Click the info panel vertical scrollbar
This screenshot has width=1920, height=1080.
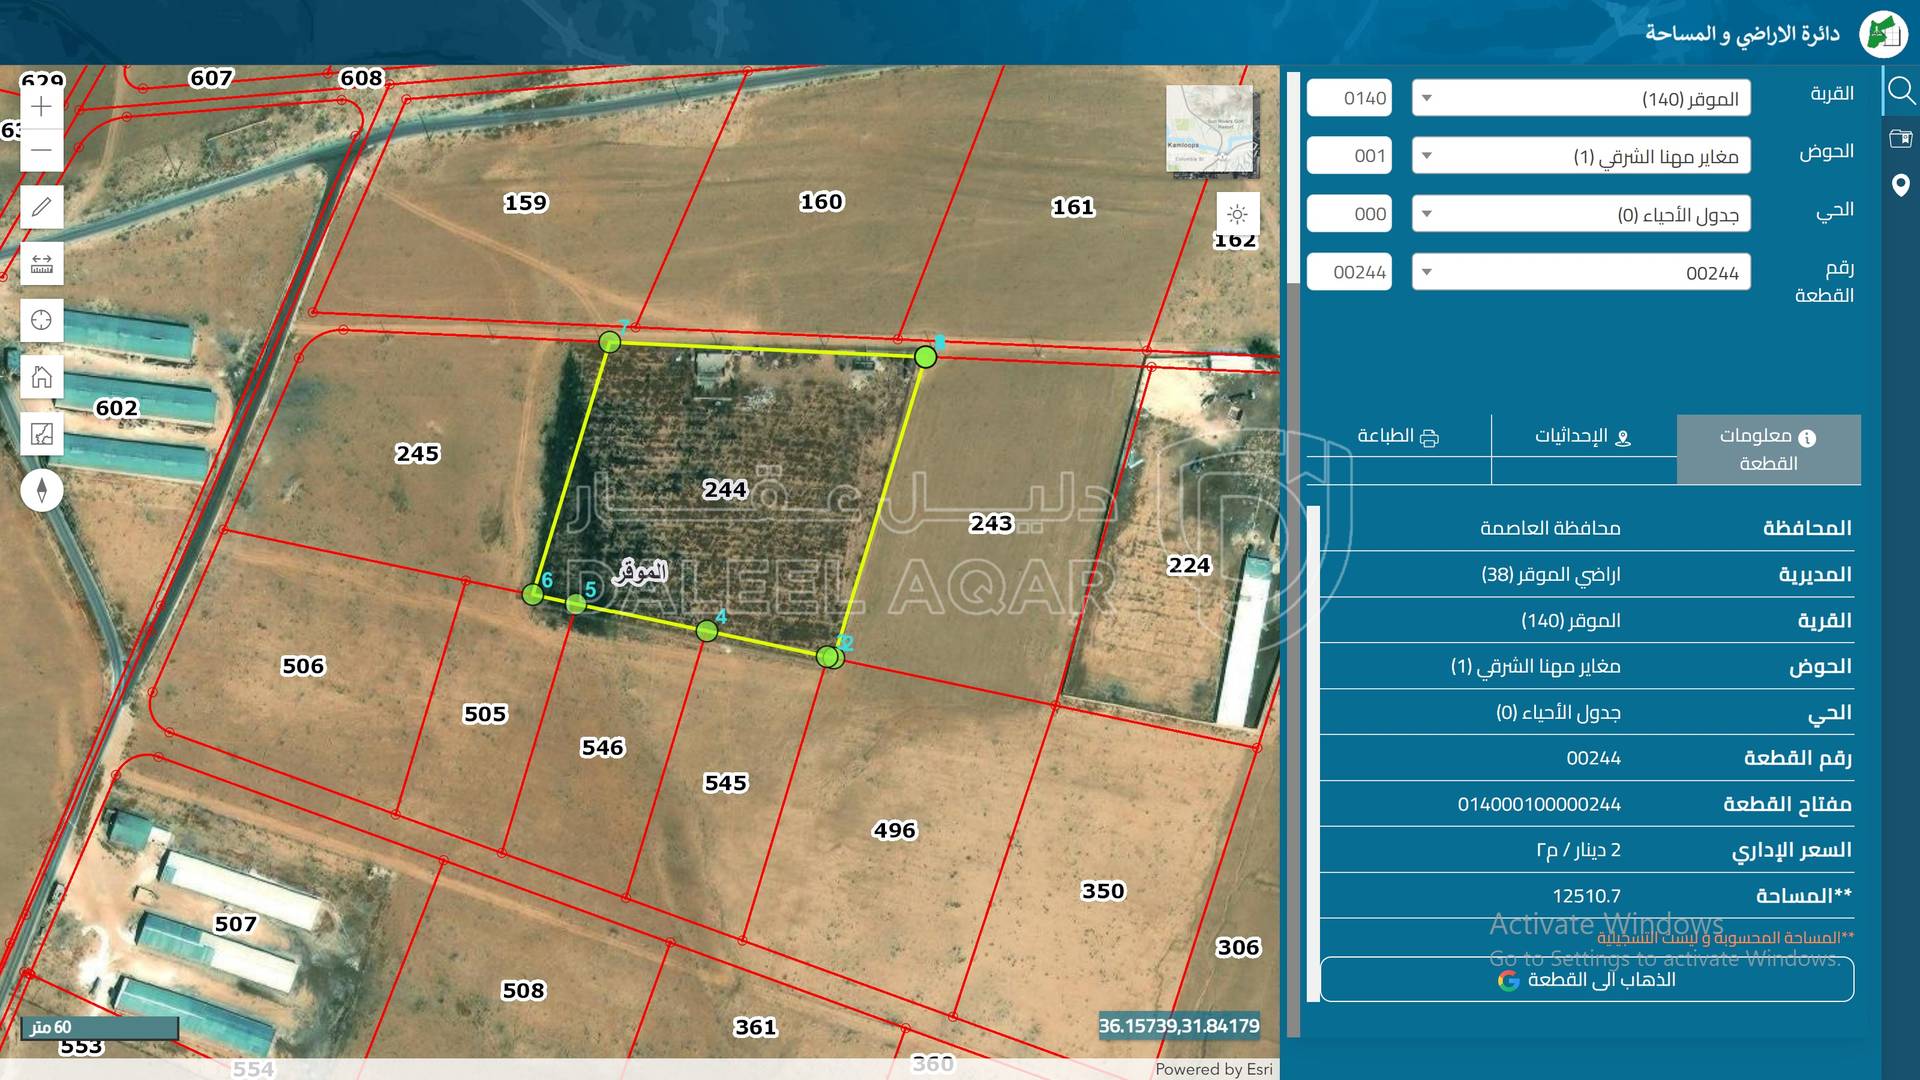pyautogui.click(x=1313, y=750)
